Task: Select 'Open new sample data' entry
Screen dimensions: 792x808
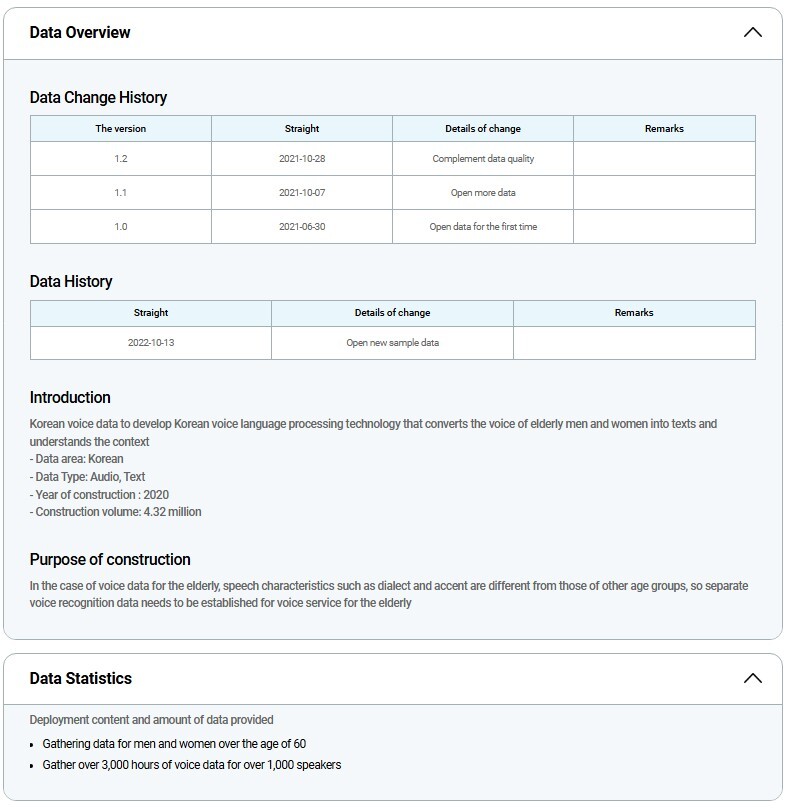Action: click(392, 343)
